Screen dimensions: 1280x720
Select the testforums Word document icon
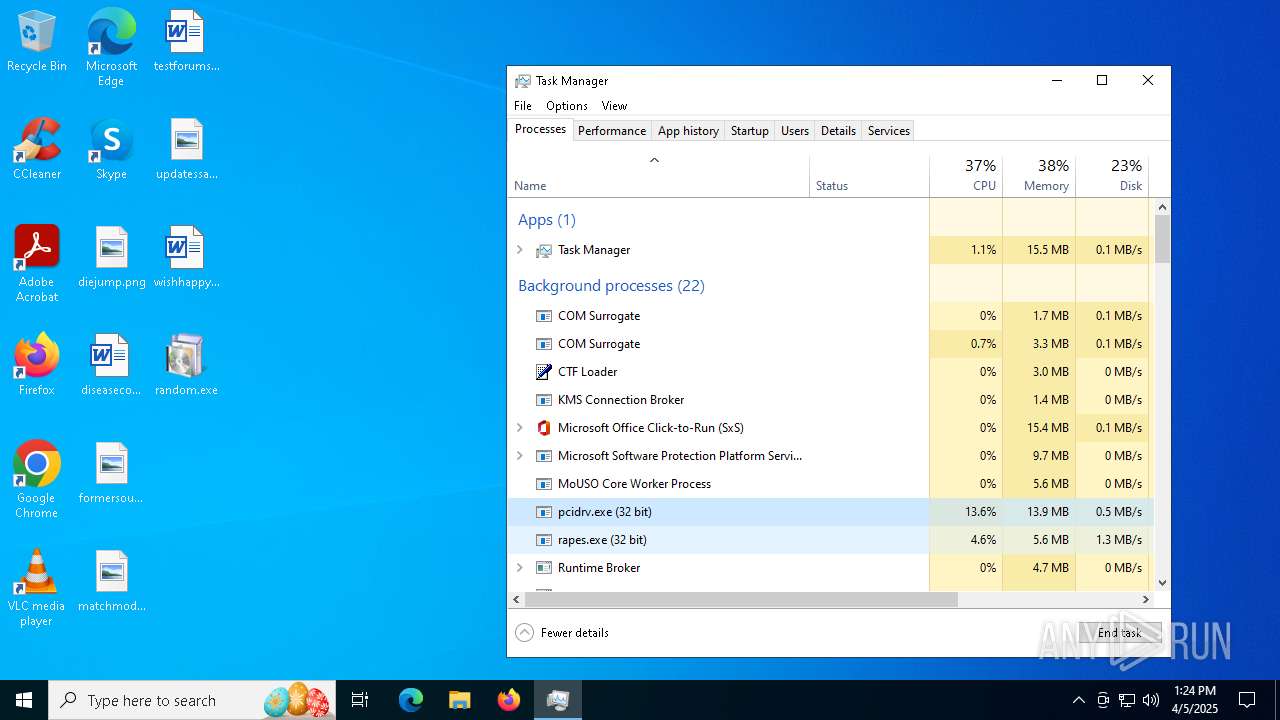coord(186,40)
